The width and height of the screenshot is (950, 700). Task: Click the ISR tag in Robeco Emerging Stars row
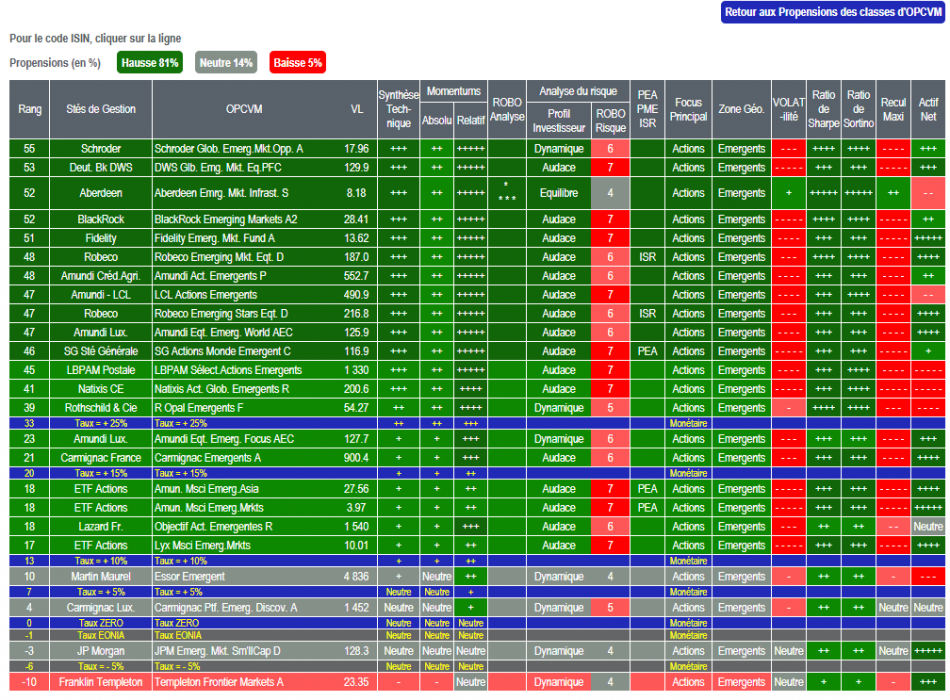tap(648, 313)
